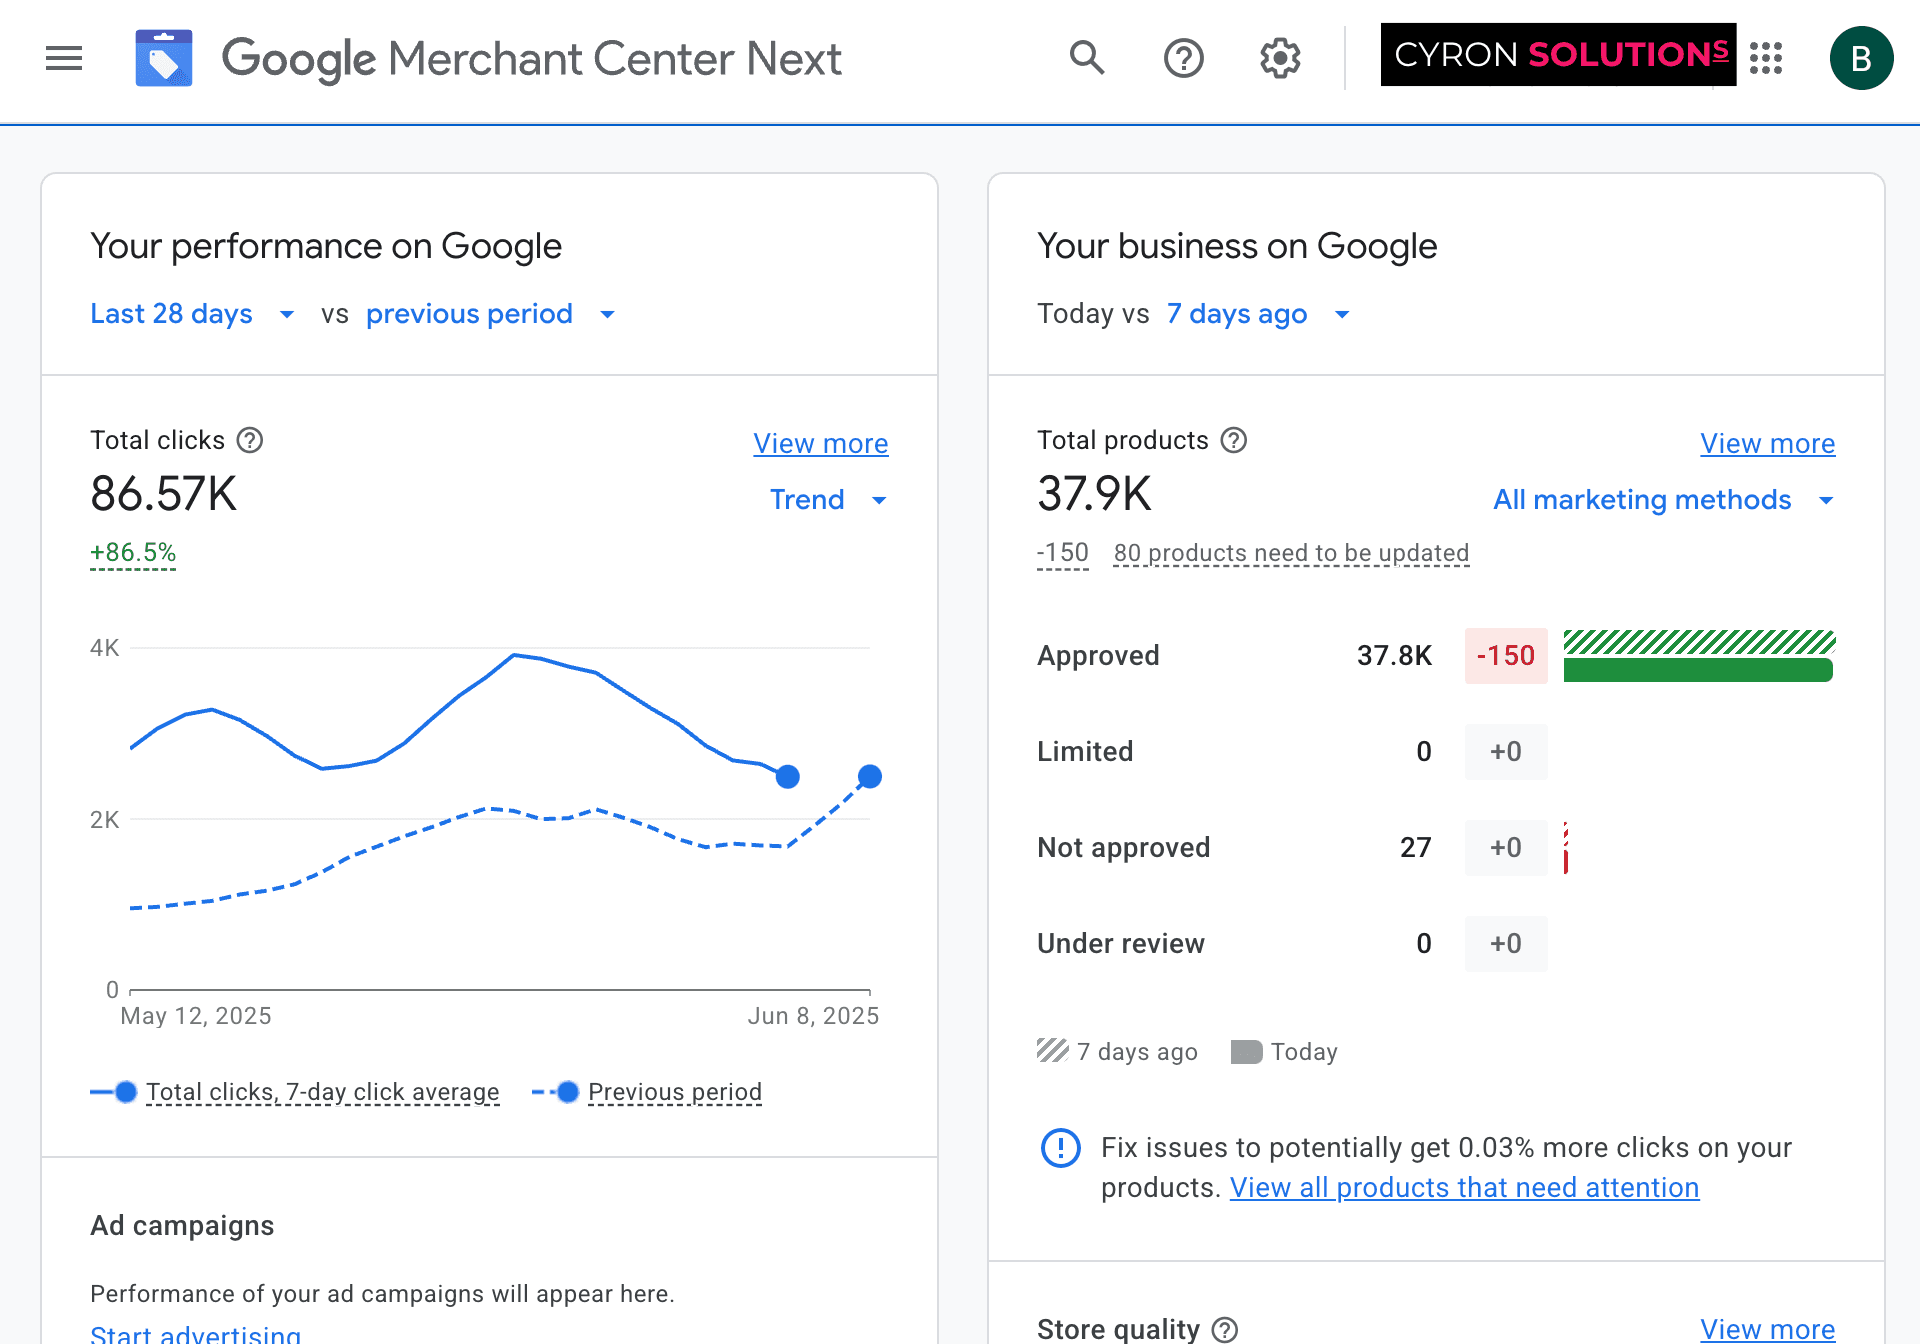The width and height of the screenshot is (1920, 1344).
Task: Open the search magnifier icon
Action: [1087, 58]
